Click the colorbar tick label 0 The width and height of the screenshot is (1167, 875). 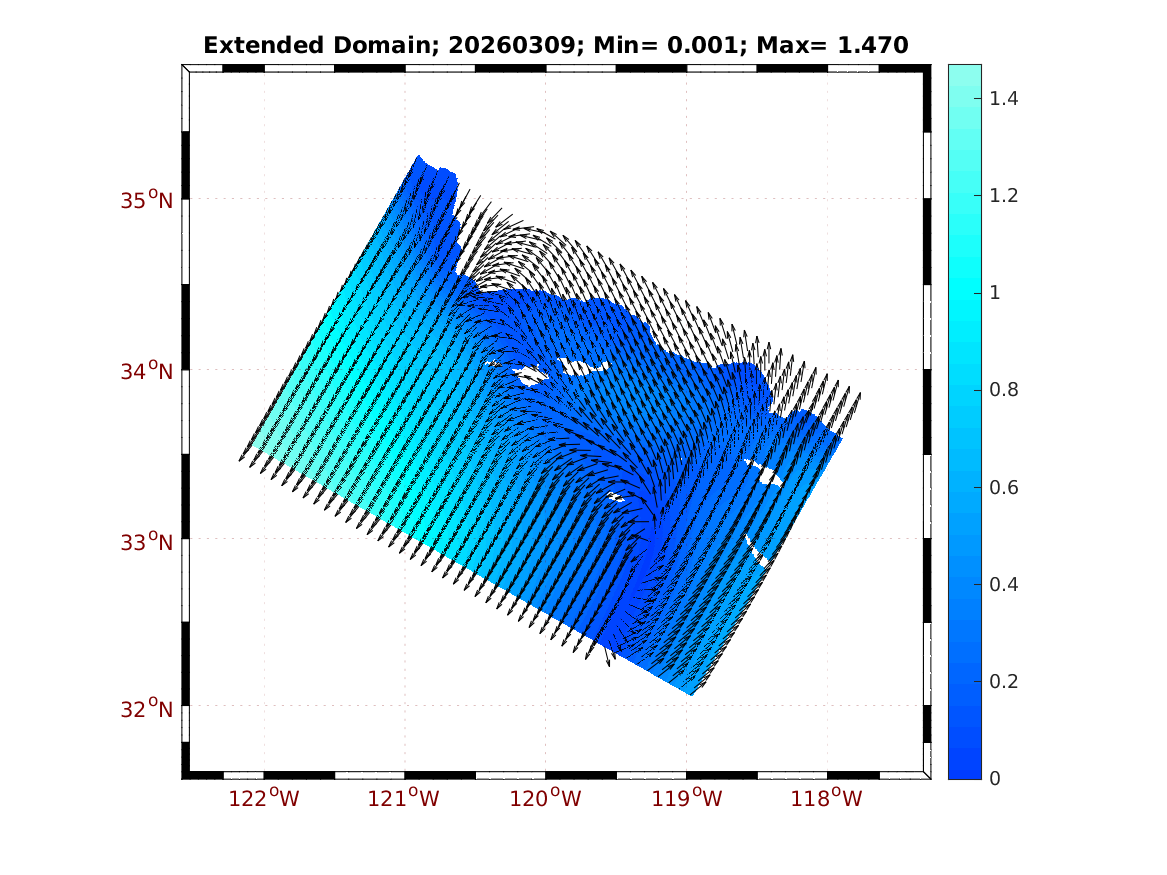pos(994,778)
